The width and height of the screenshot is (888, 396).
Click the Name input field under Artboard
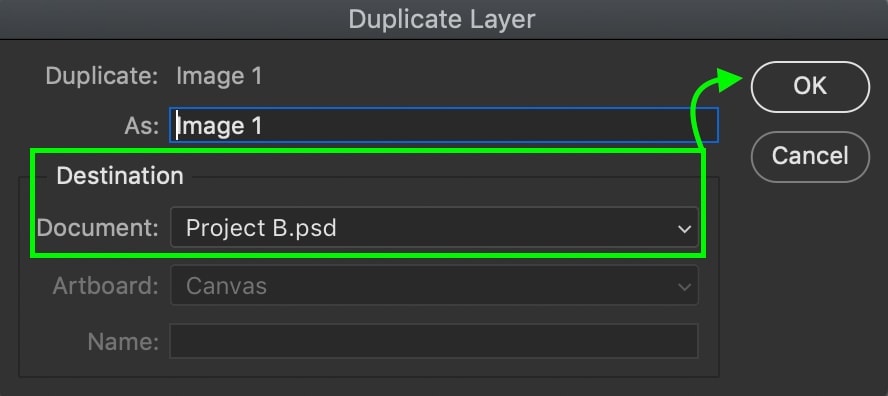click(434, 341)
